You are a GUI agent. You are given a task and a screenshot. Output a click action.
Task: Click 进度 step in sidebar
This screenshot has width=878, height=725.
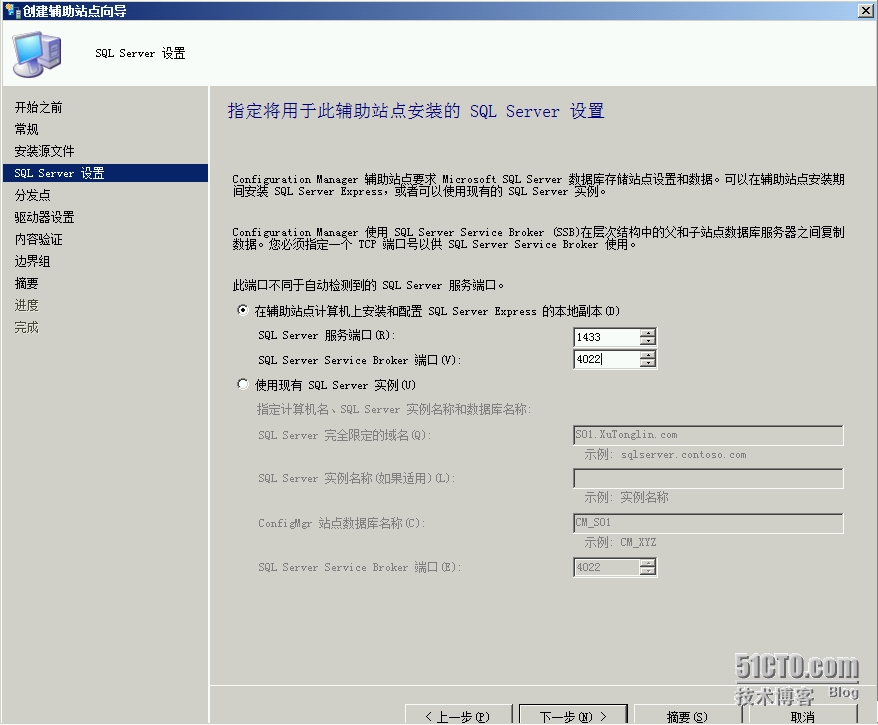click(26, 305)
